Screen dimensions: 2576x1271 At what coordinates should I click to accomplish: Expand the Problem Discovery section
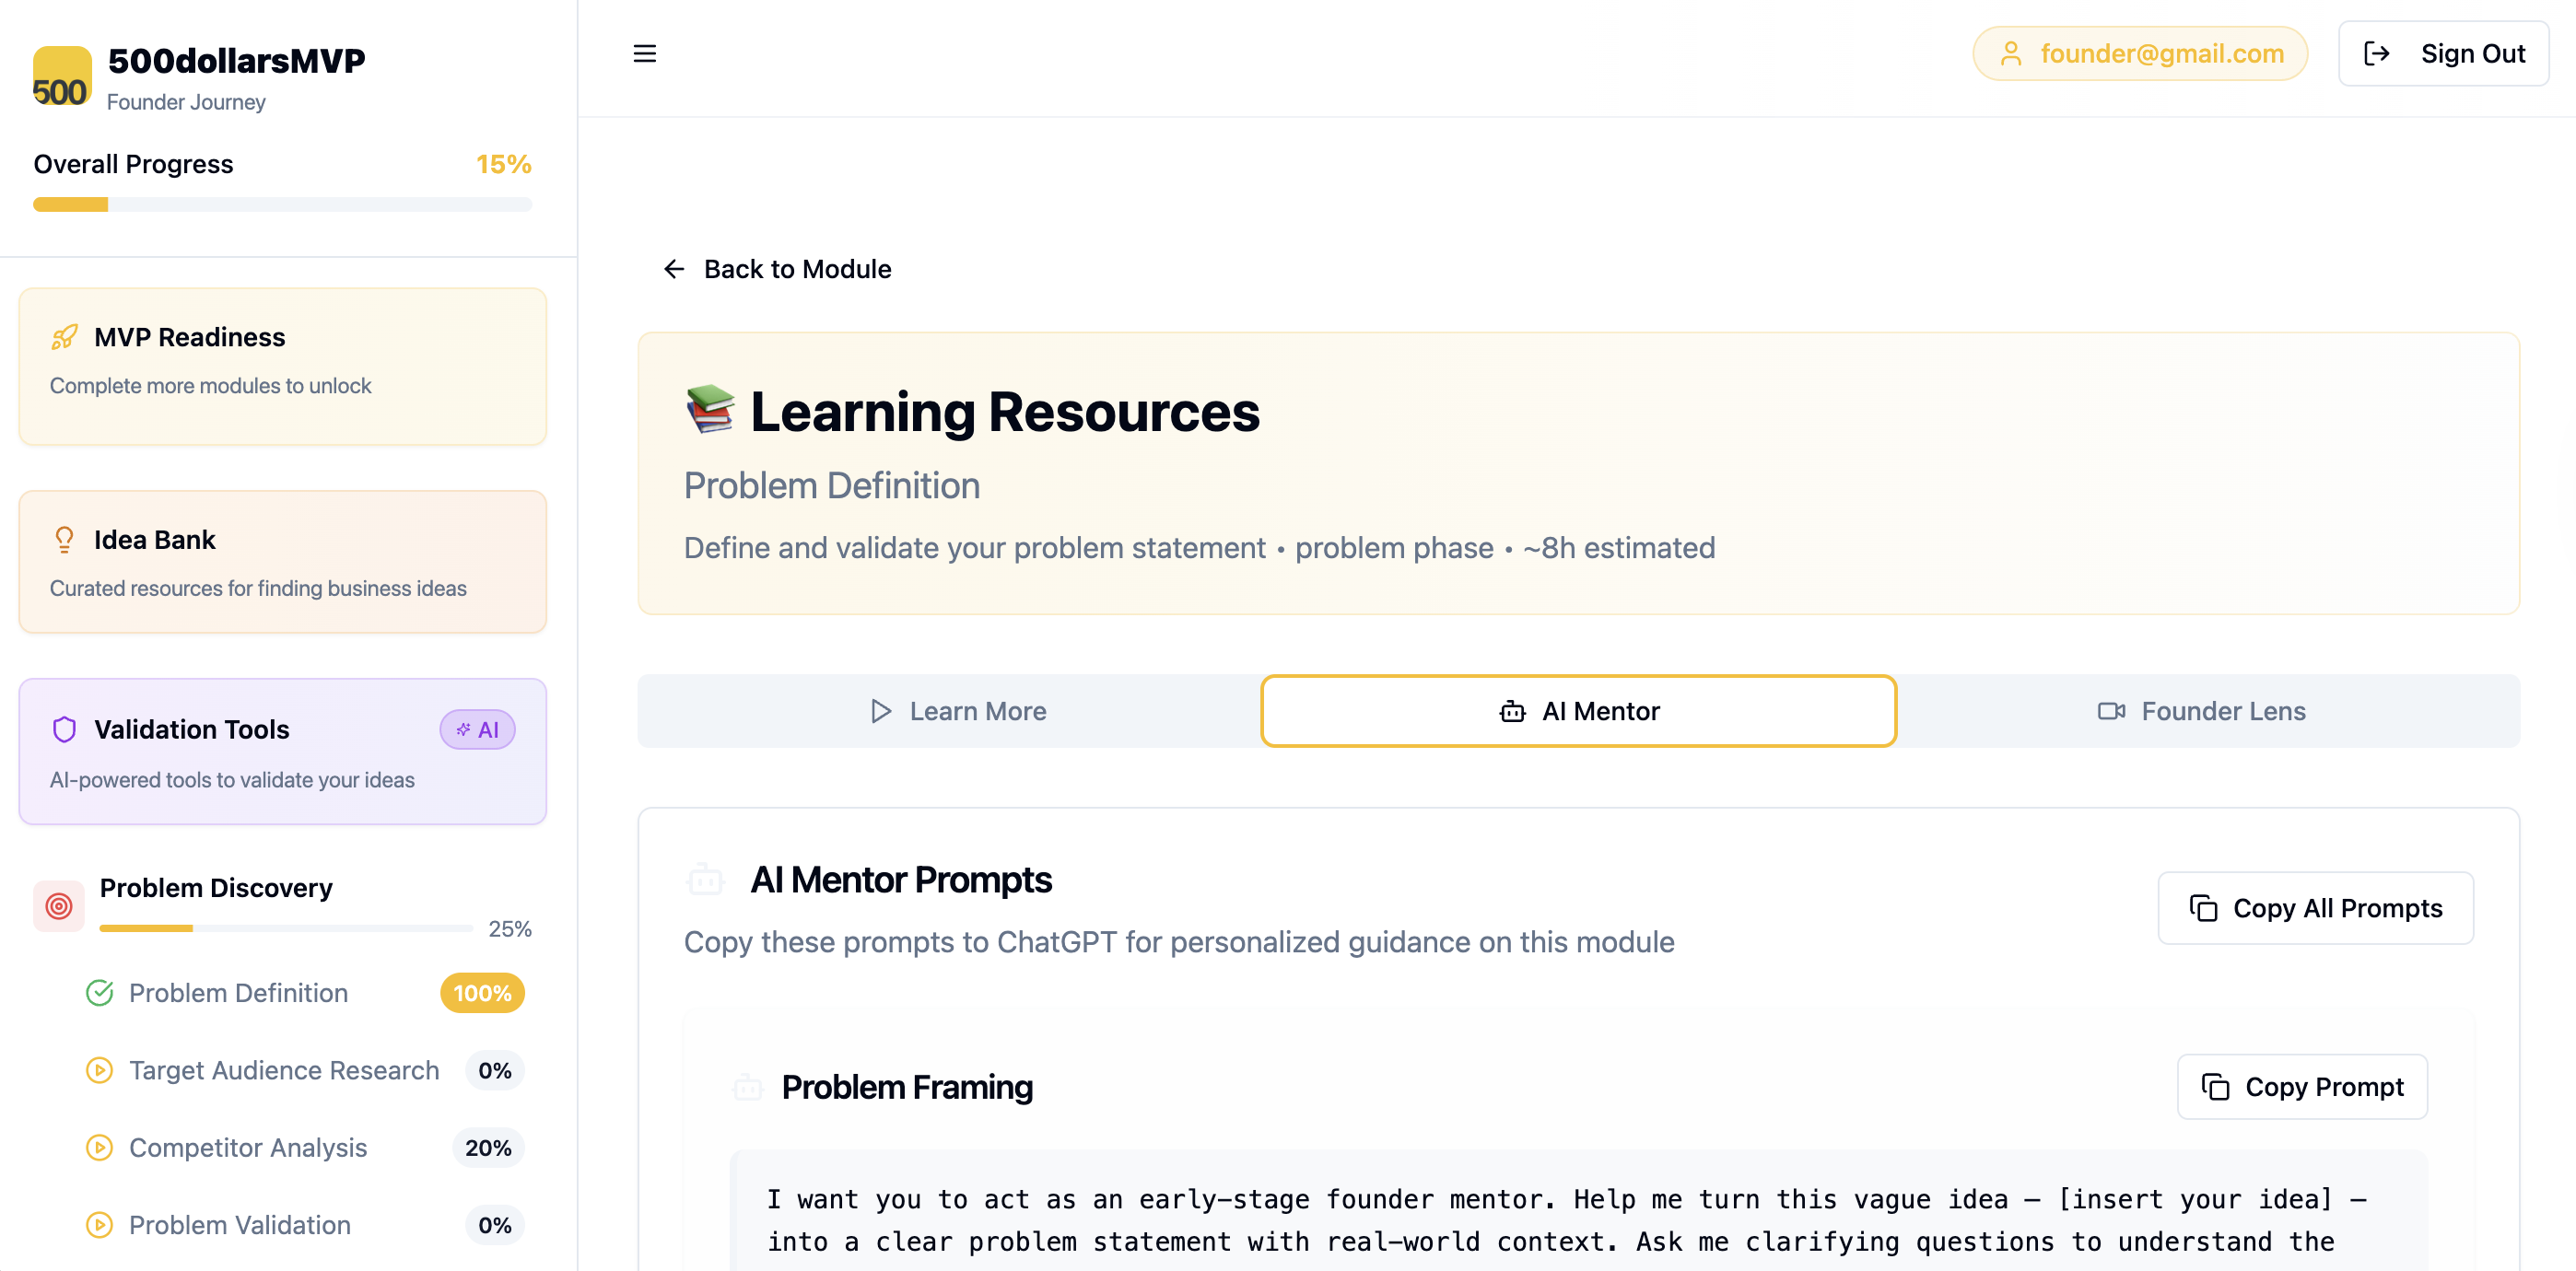(283, 905)
